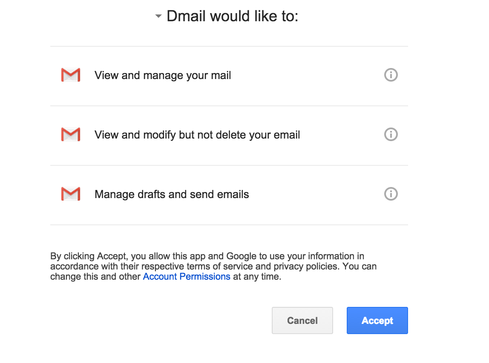Click Gmail icon next to Manage drafts

pyautogui.click(x=71, y=194)
